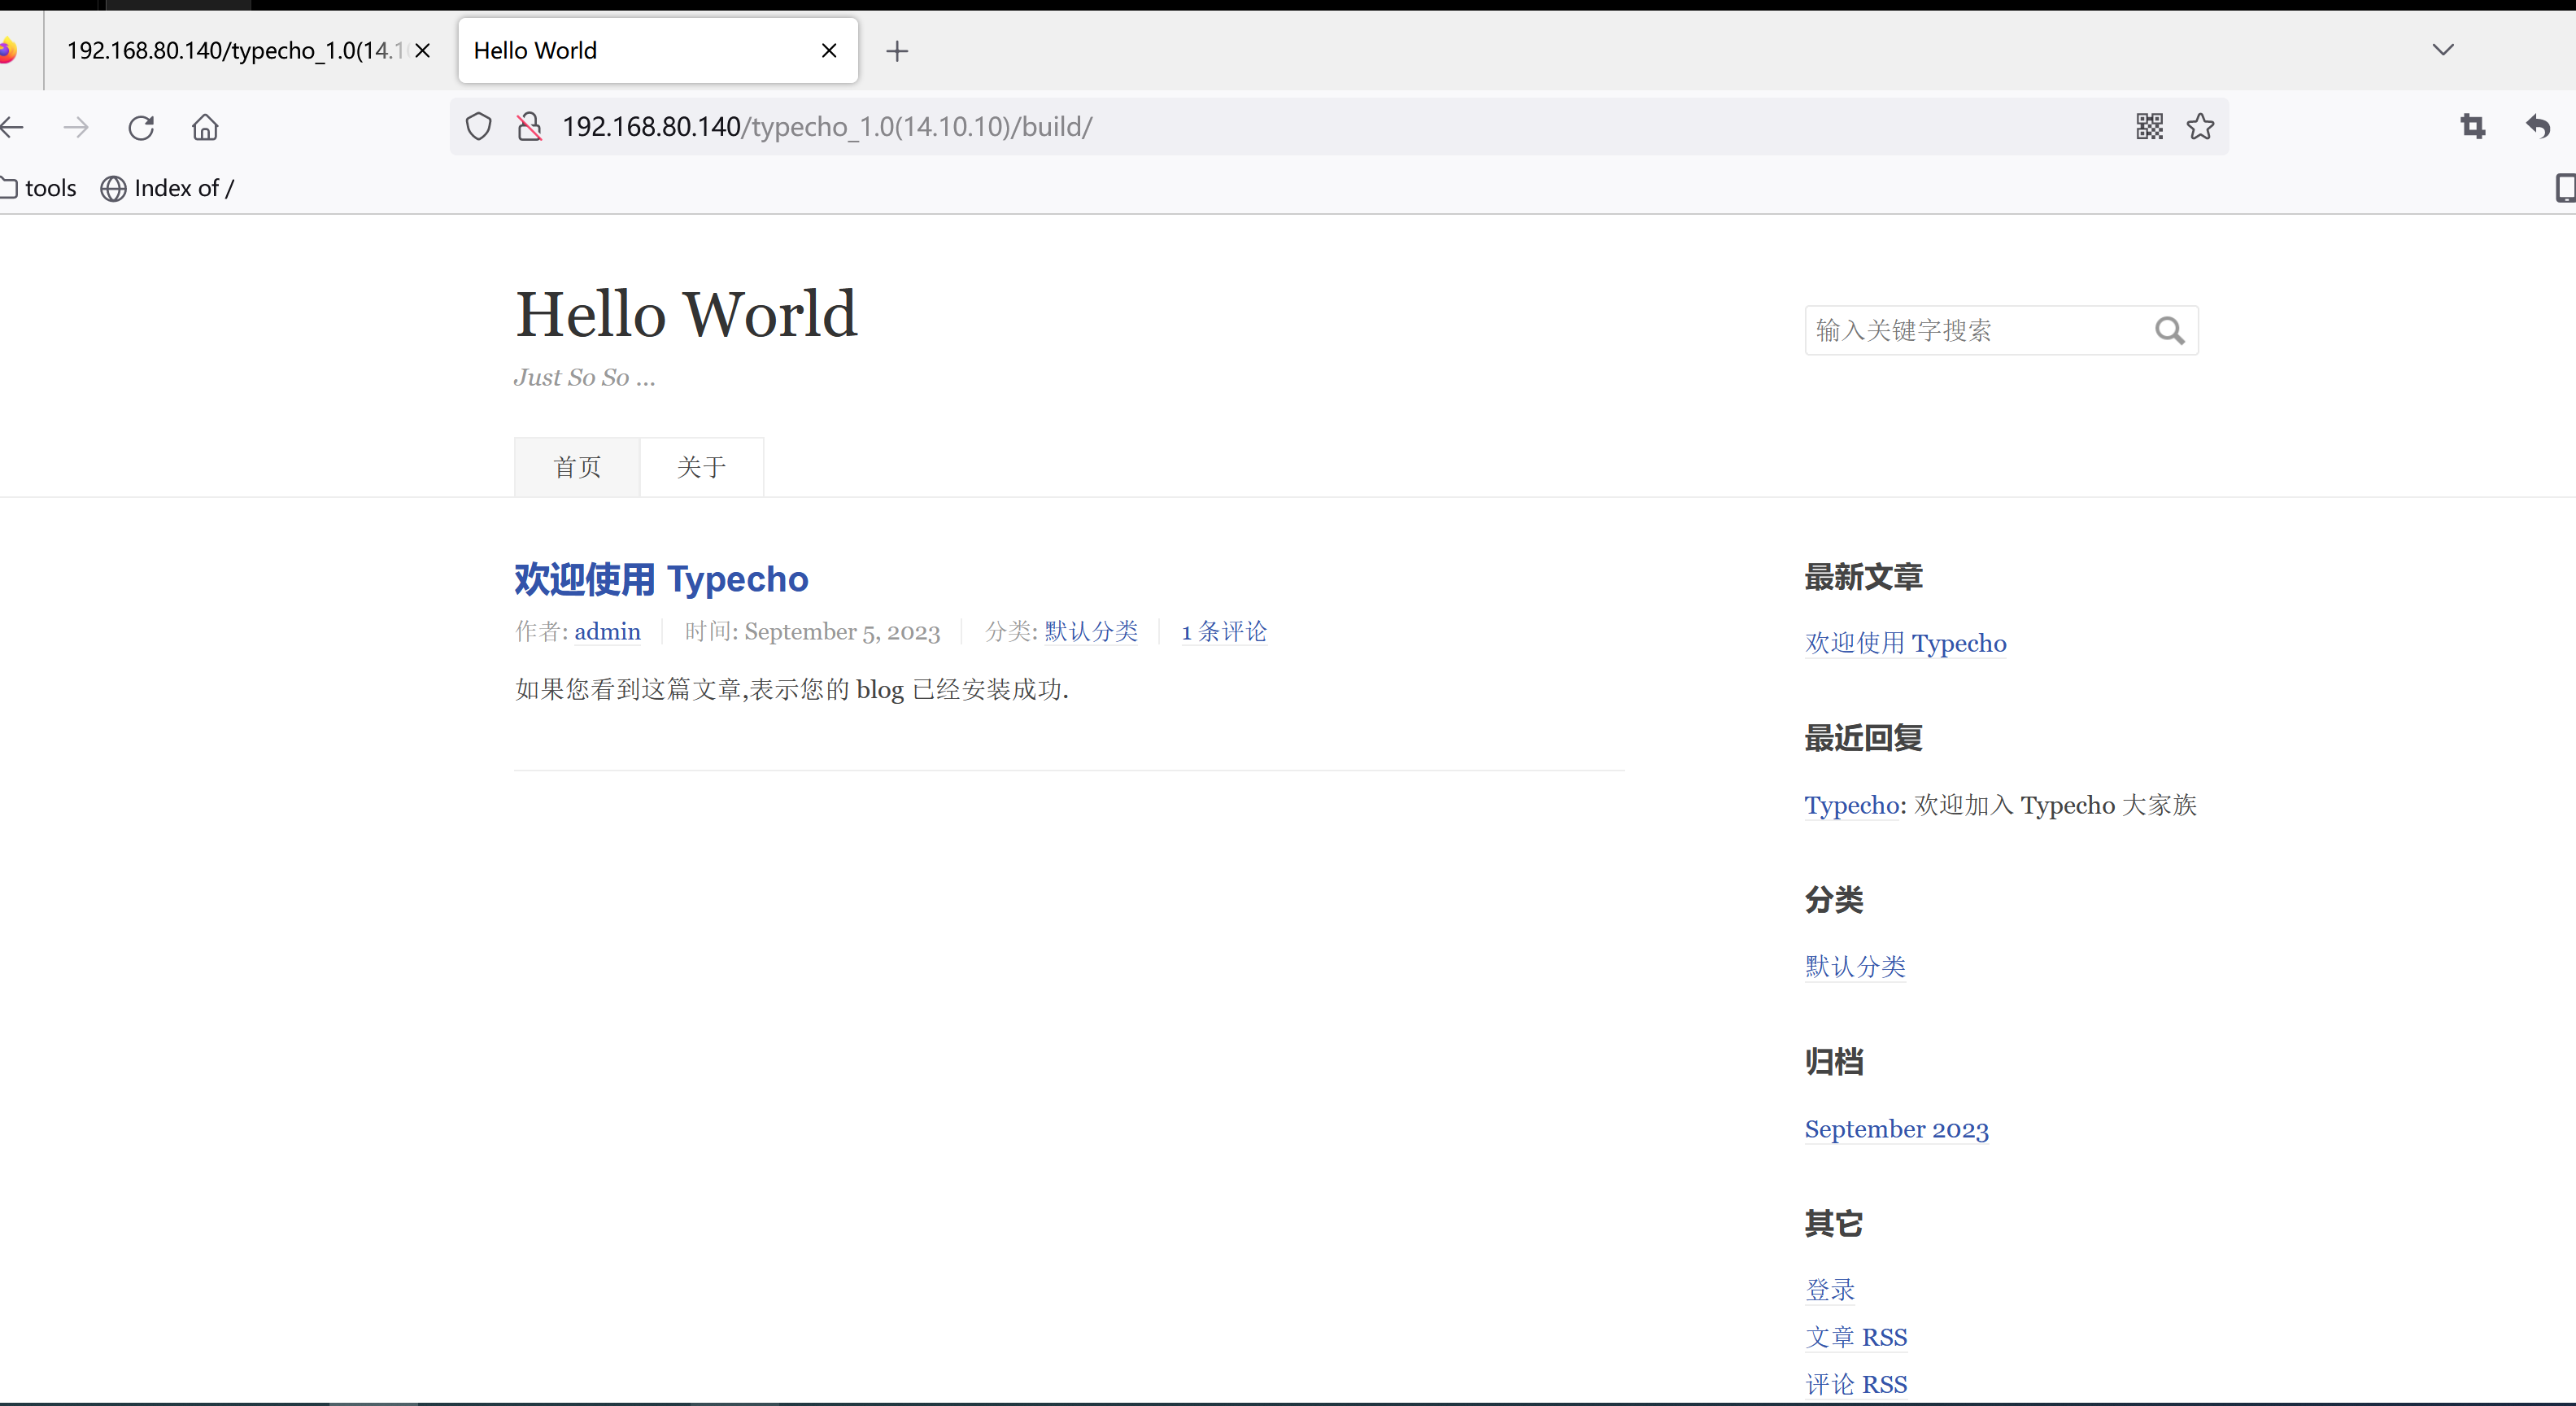Image resolution: width=2576 pixels, height=1406 pixels.
Task: Click the search magnifier icon on blog
Action: click(2169, 331)
